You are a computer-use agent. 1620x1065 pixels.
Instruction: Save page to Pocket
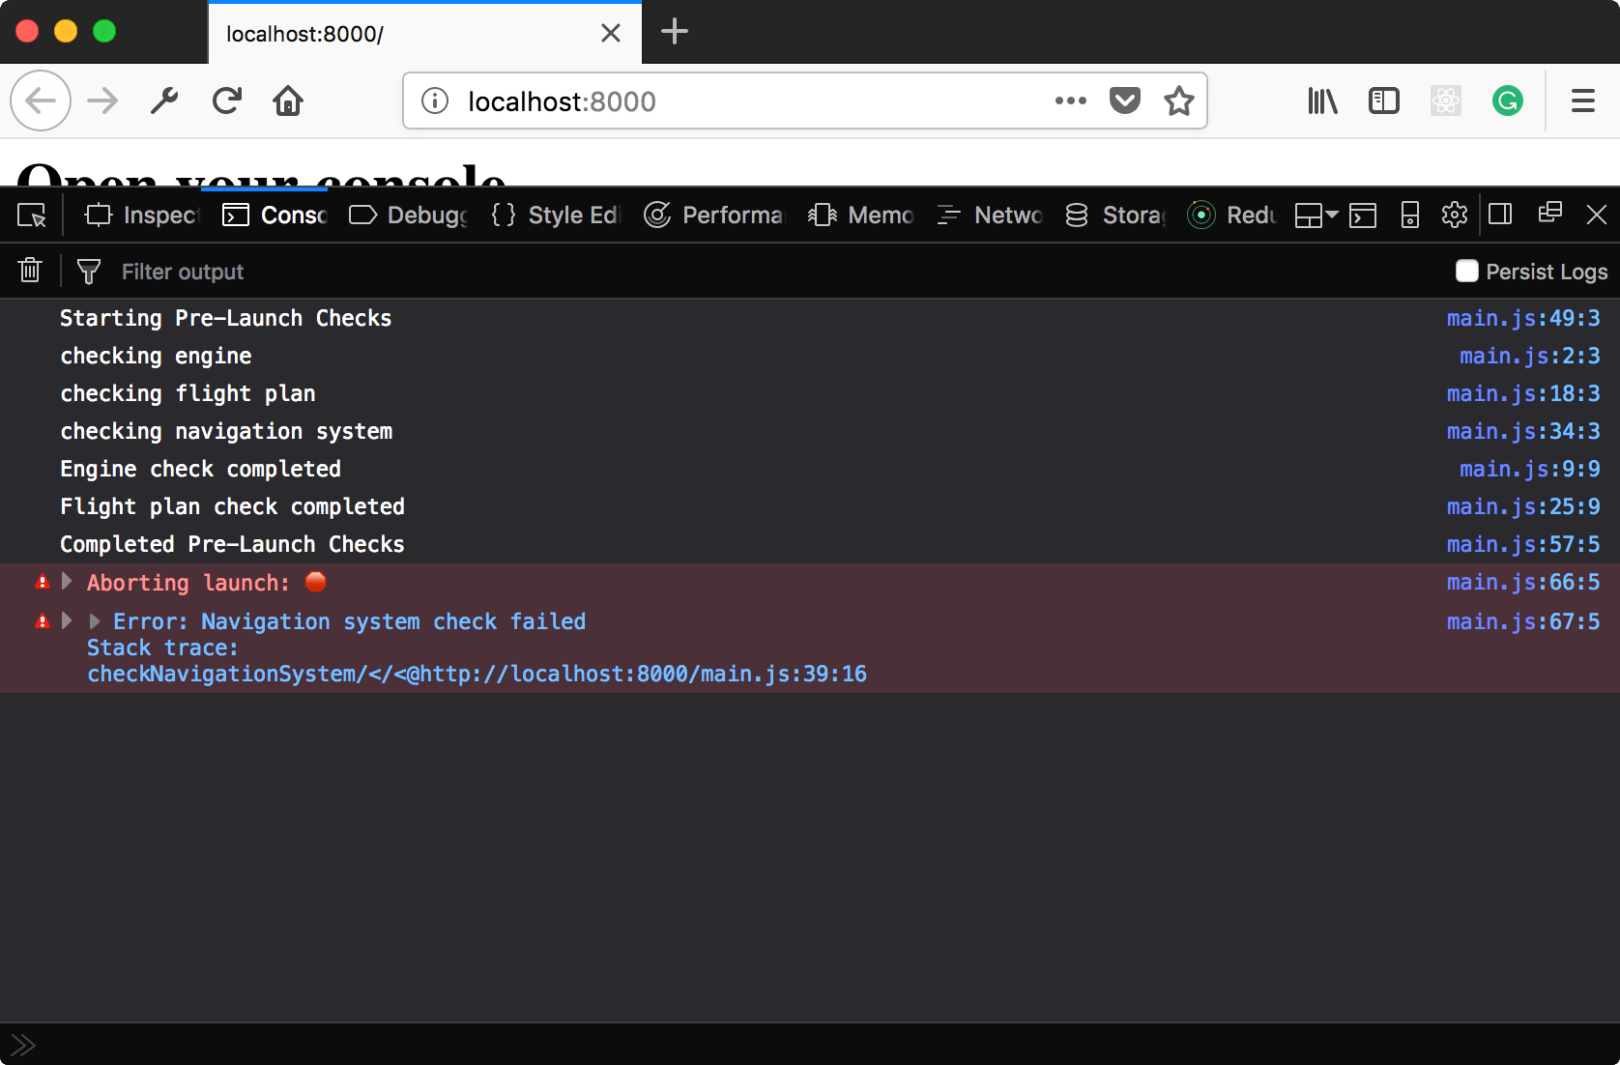click(1125, 101)
